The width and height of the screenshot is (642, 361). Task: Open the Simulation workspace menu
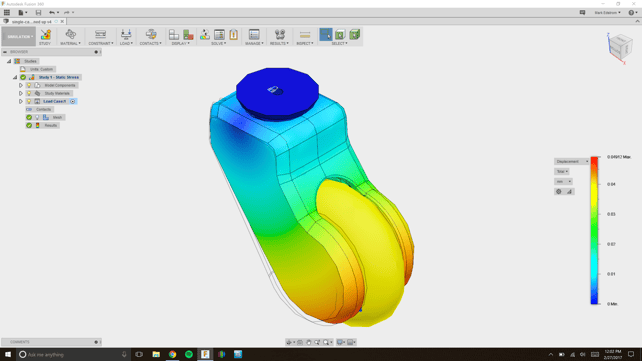coord(18,36)
